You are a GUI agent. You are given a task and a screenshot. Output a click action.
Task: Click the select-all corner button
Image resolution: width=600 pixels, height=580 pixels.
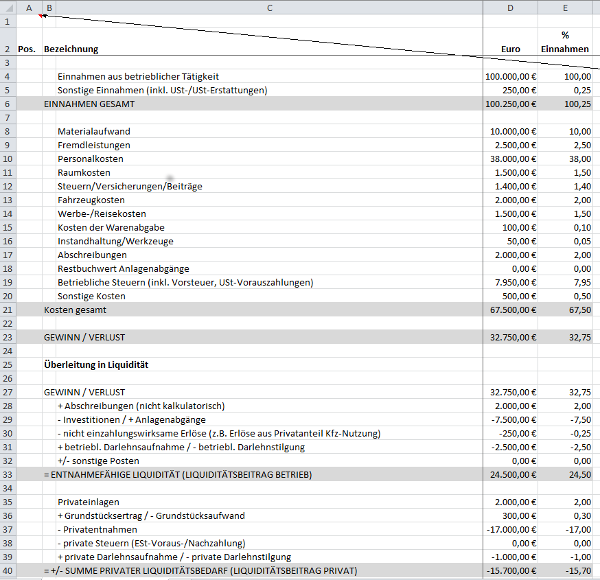pyautogui.click(x=7, y=8)
